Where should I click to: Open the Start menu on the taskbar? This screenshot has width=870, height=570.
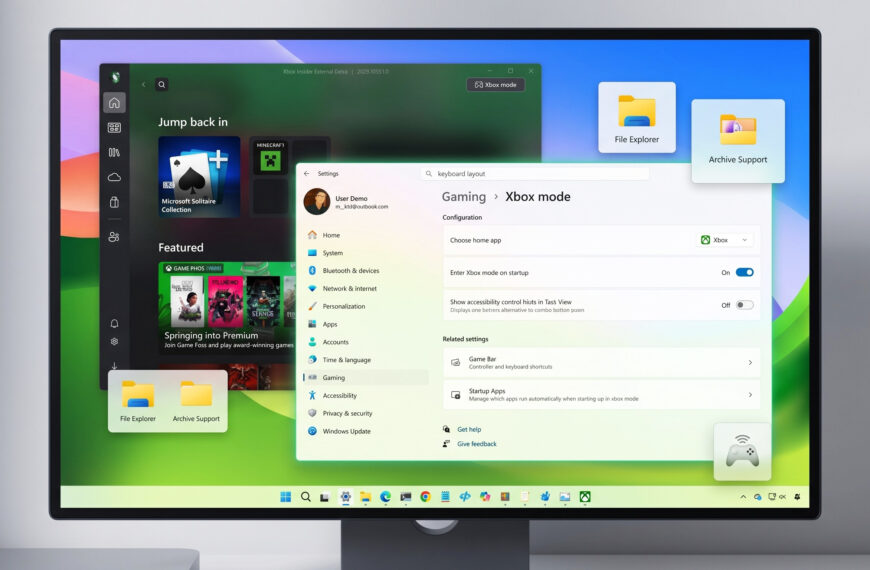click(286, 497)
